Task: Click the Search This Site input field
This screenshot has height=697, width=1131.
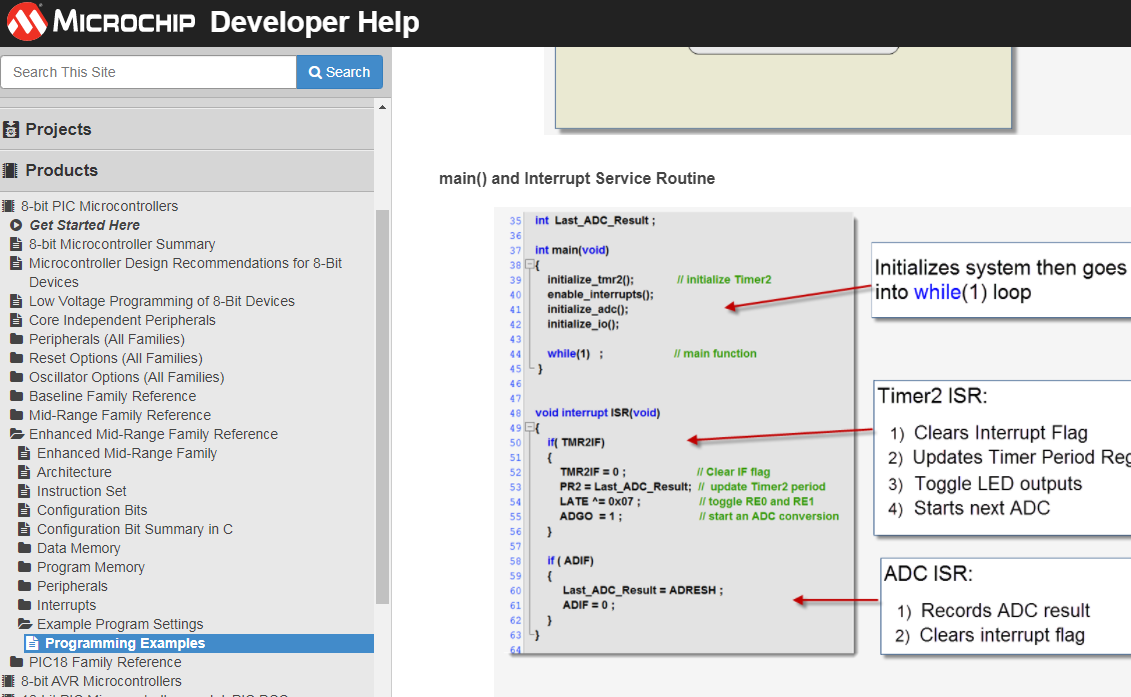Action: pos(149,72)
